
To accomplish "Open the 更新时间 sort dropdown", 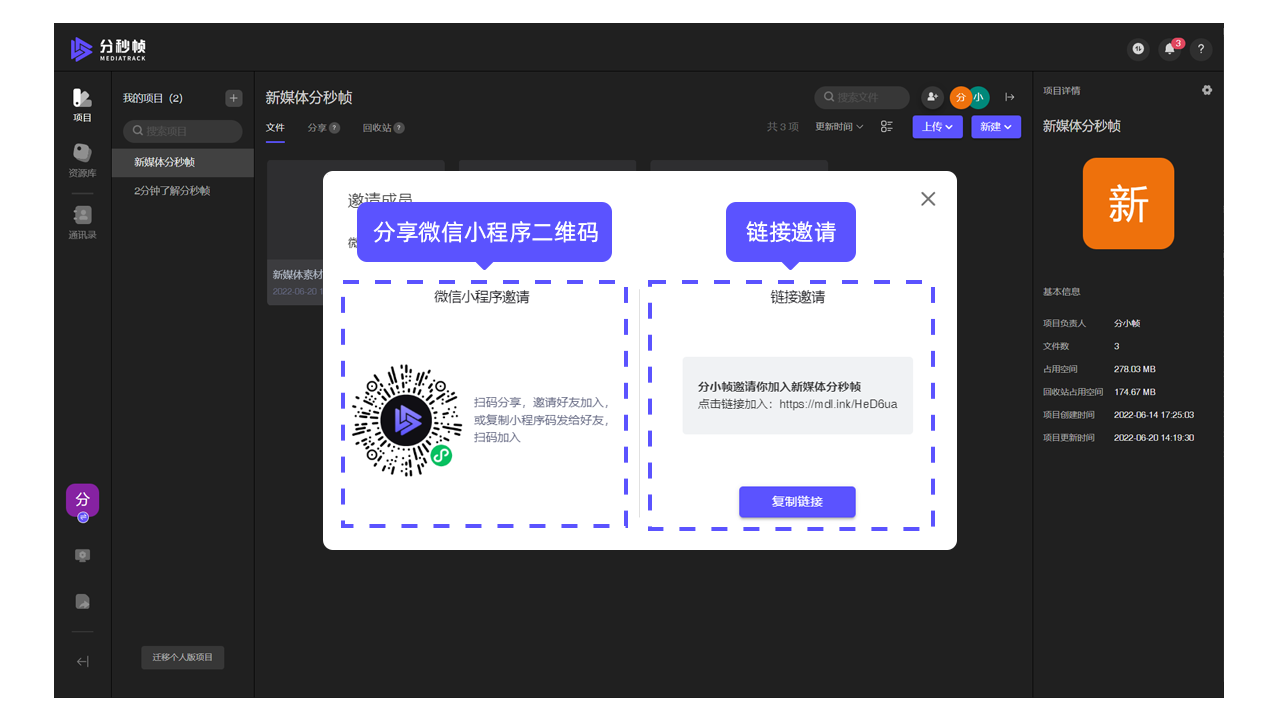I will (x=839, y=127).
